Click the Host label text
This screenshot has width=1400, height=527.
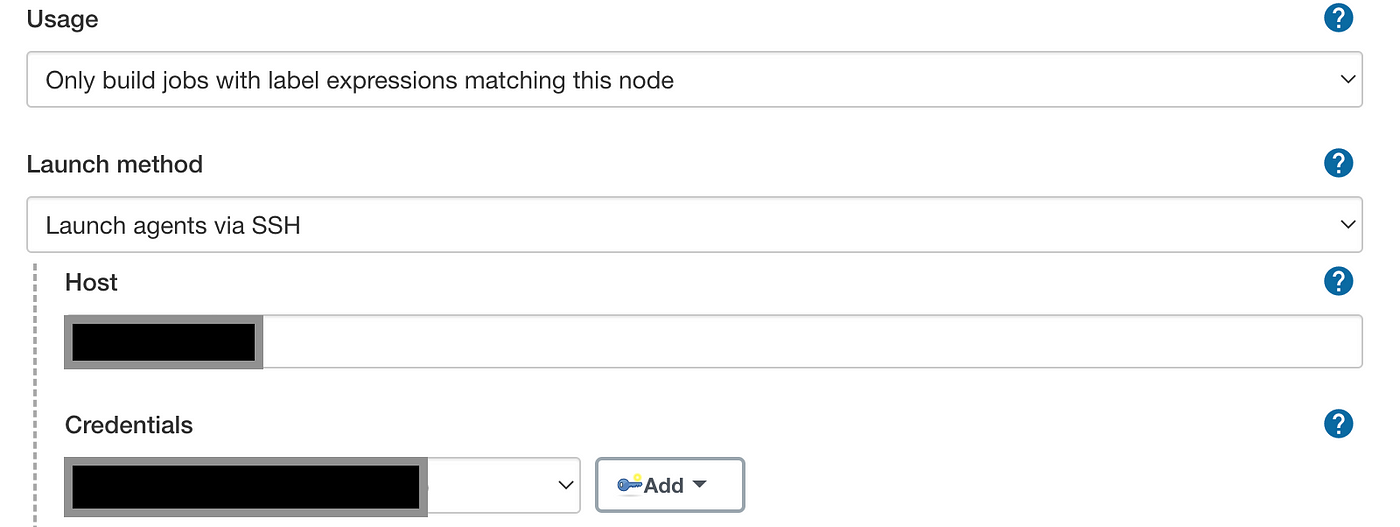91,283
